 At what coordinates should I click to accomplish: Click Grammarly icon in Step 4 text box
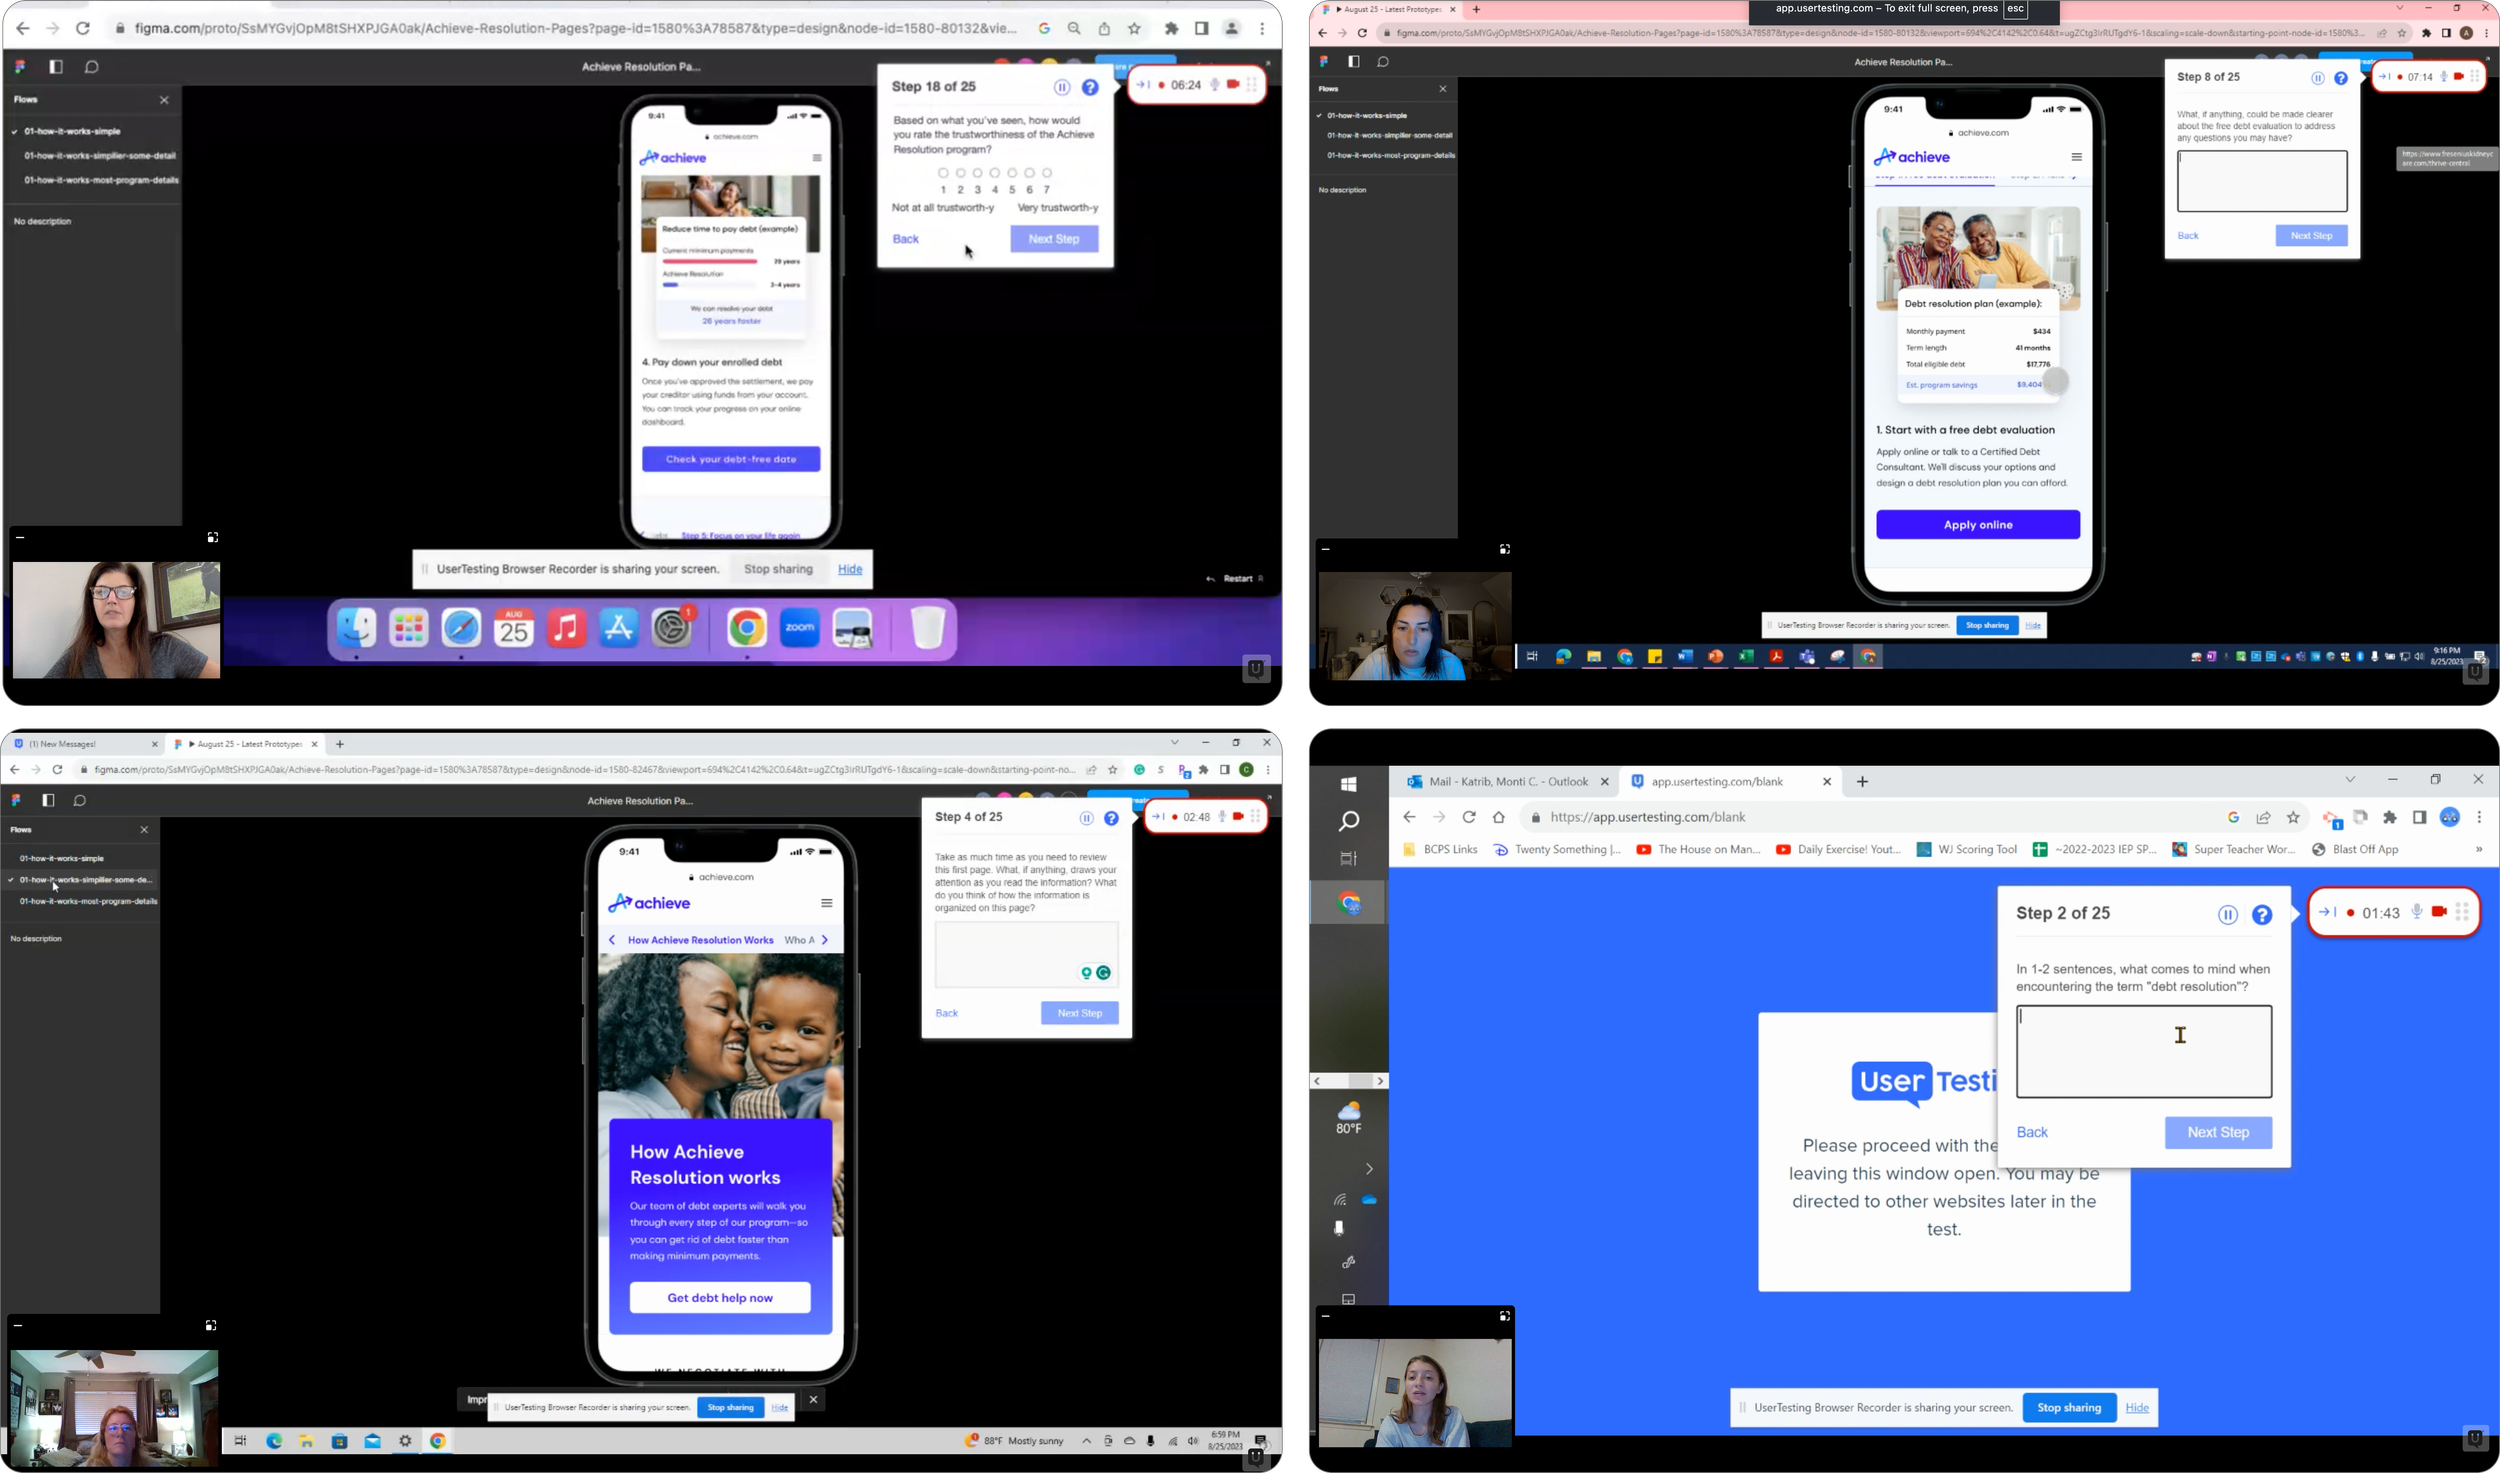point(1103,973)
